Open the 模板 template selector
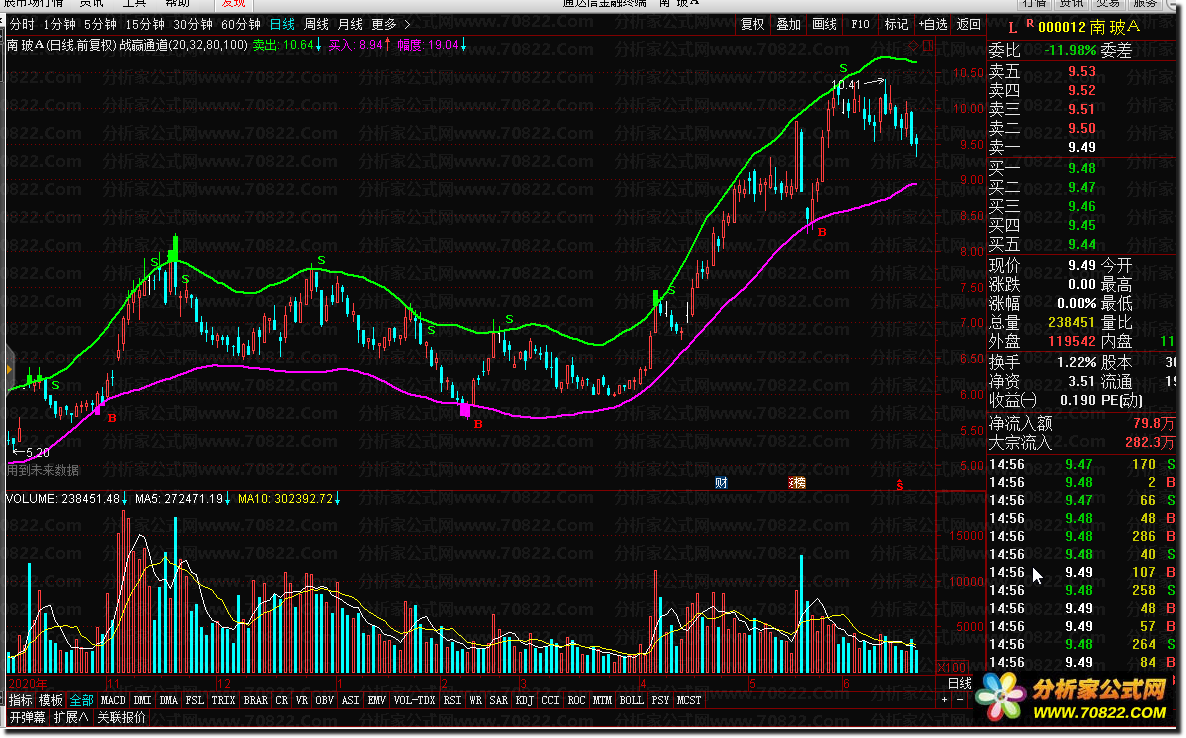 coord(51,700)
